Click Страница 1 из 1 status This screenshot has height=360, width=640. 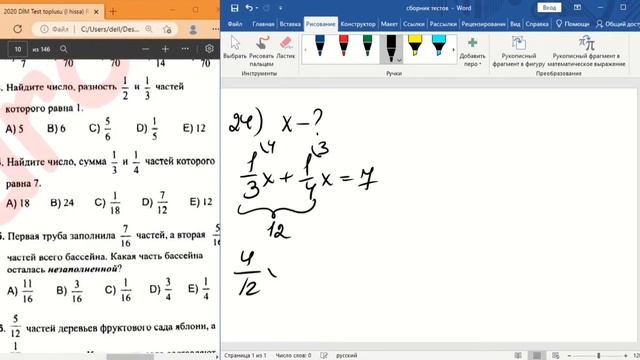coord(245,356)
